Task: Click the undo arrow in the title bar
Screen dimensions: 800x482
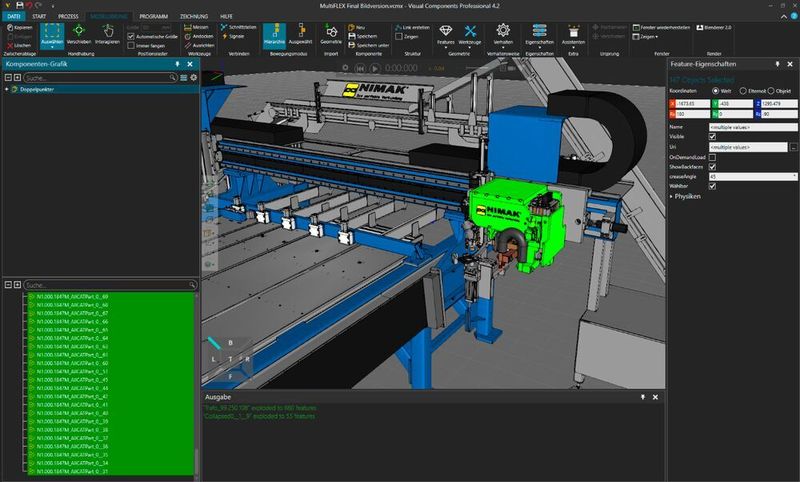Action: pos(29,5)
